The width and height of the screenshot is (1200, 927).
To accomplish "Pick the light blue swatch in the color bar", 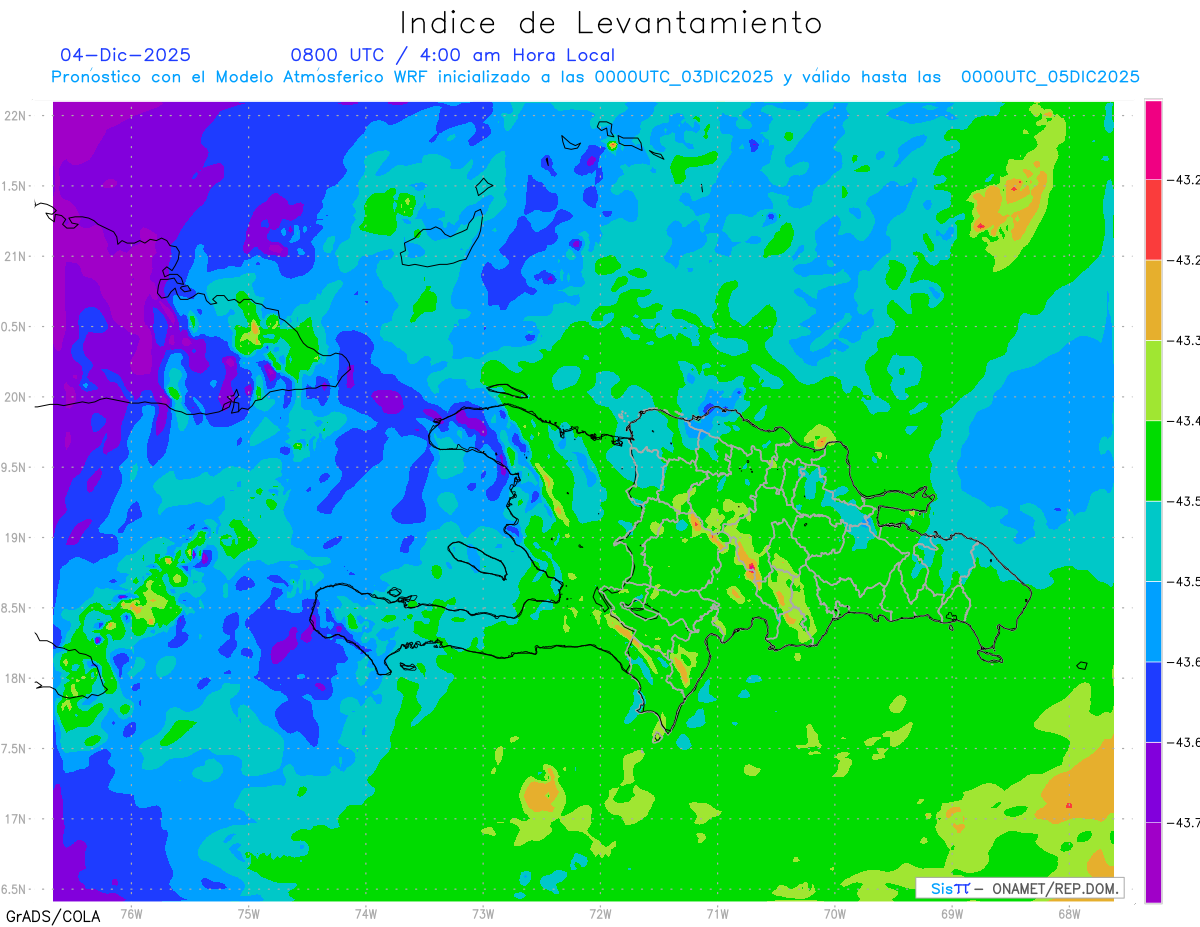I will (1153, 621).
